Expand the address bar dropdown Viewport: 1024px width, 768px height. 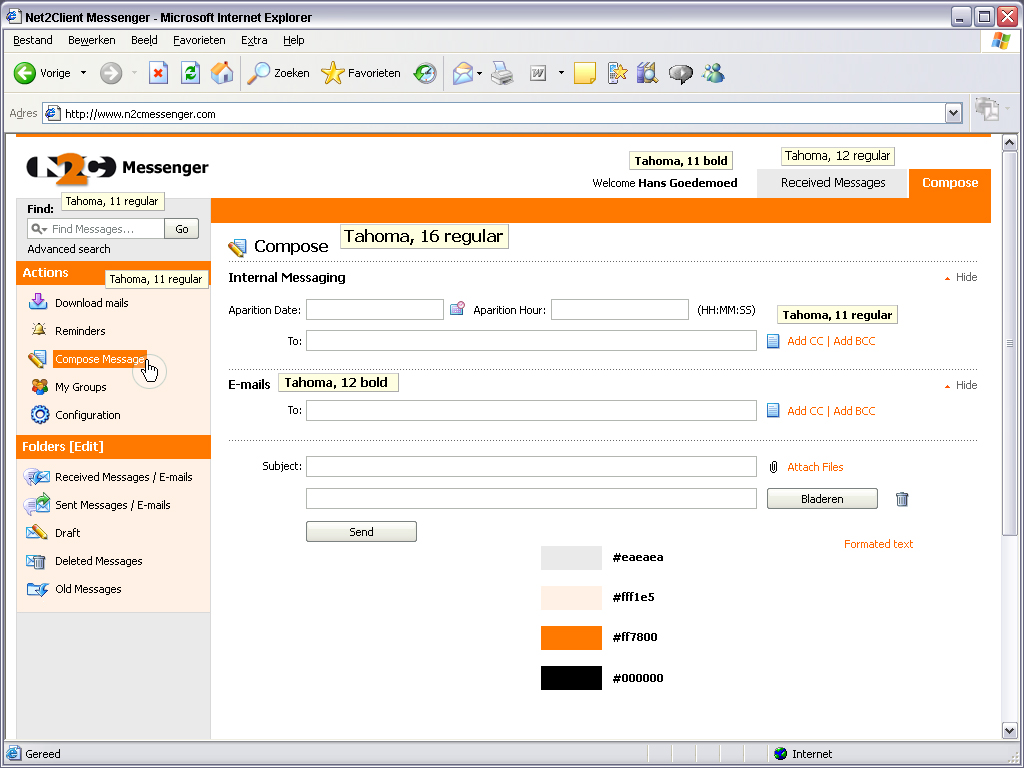coord(953,114)
